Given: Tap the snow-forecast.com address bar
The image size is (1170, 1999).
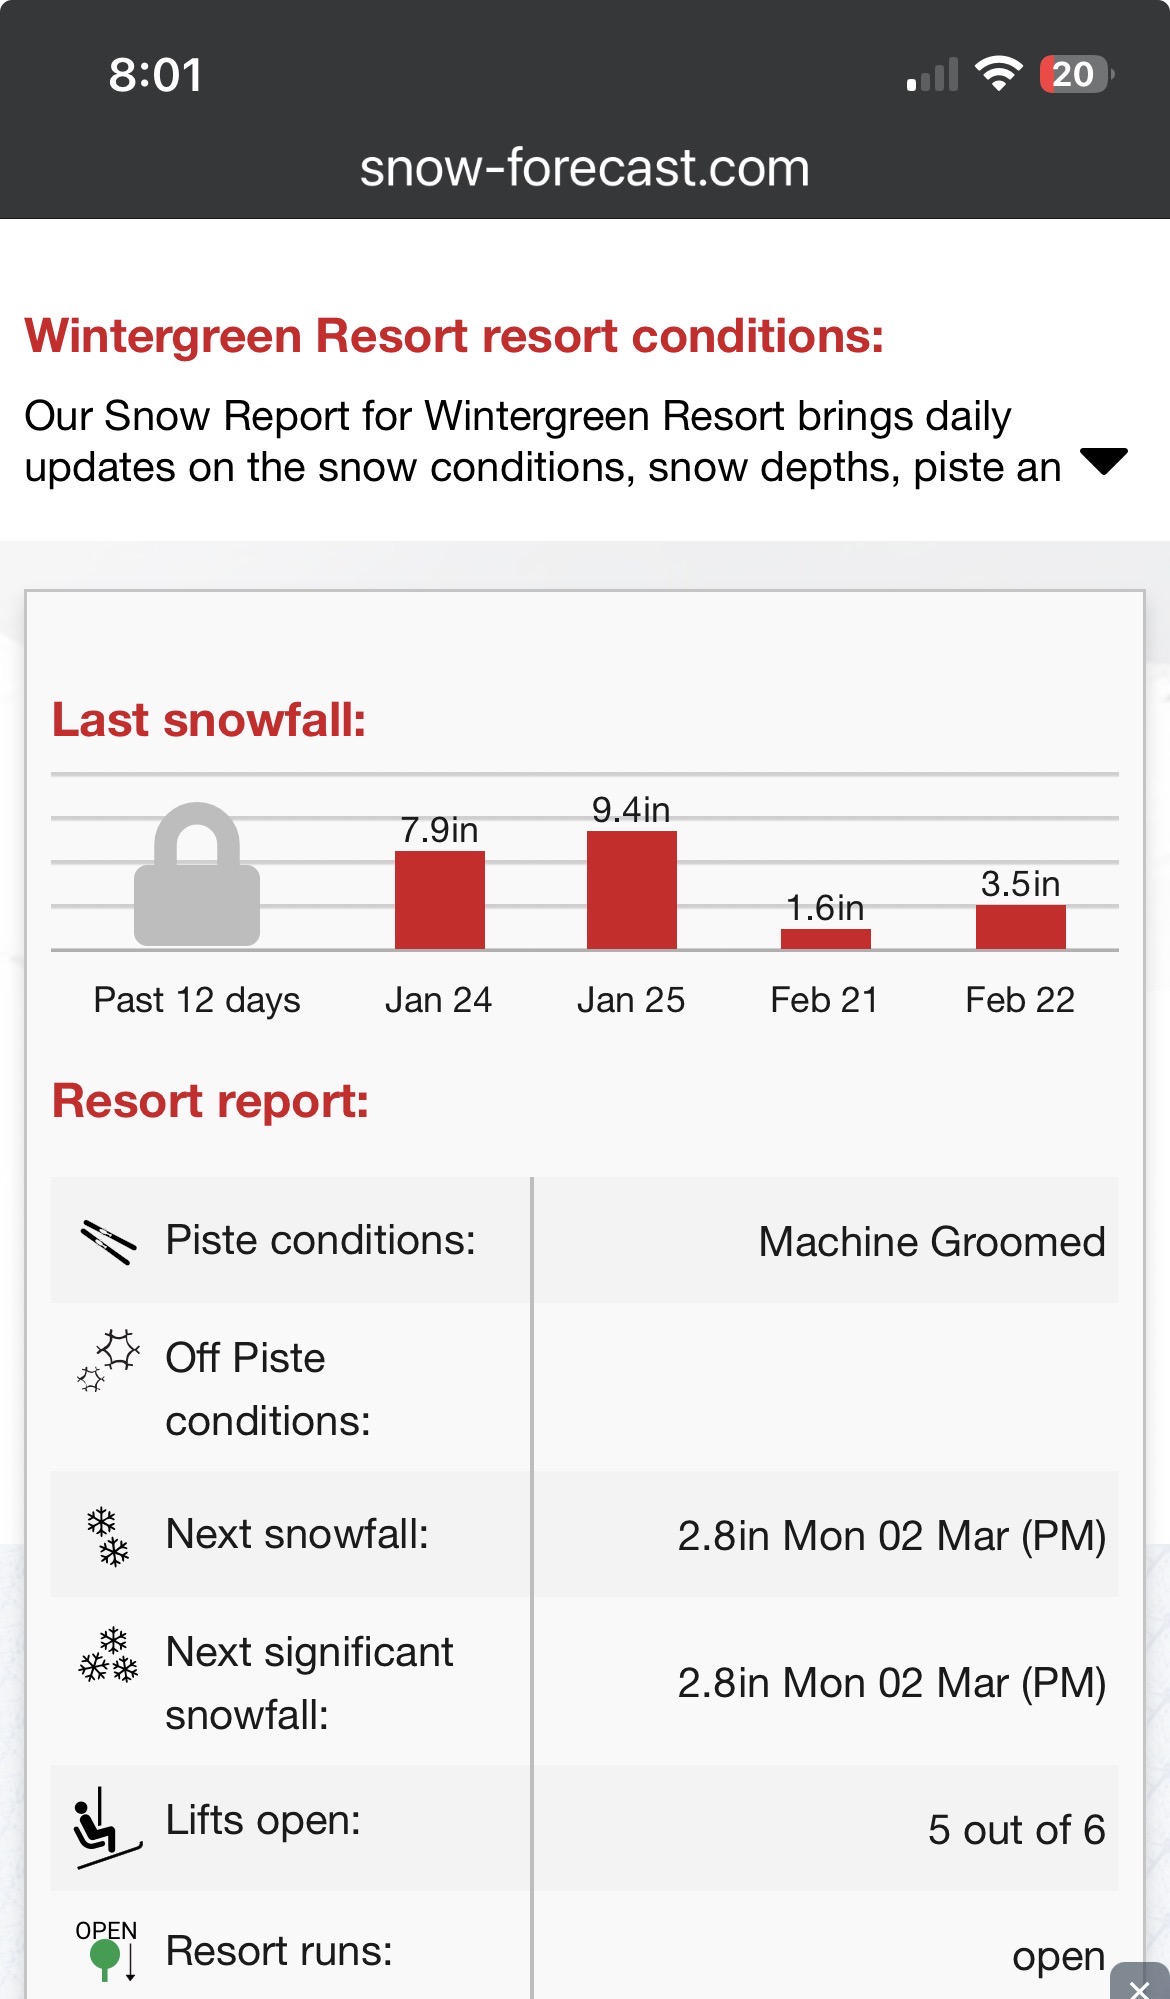Looking at the screenshot, I should [x=585, y=168].
